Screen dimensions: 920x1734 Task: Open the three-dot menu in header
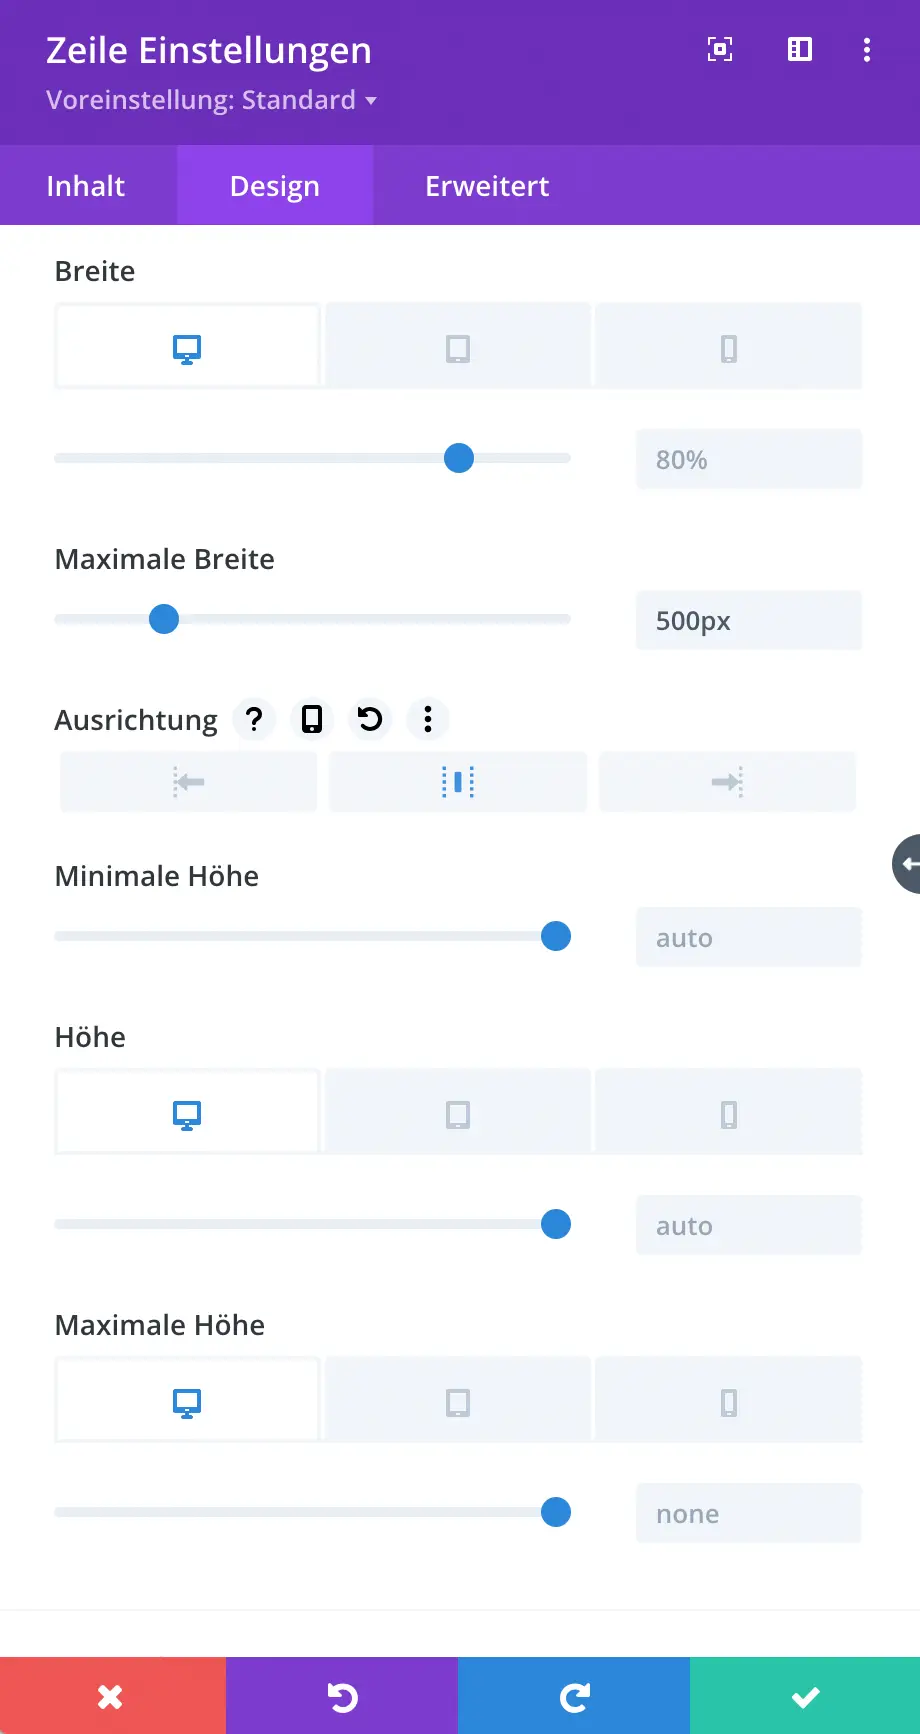click(x=866, y=50)
